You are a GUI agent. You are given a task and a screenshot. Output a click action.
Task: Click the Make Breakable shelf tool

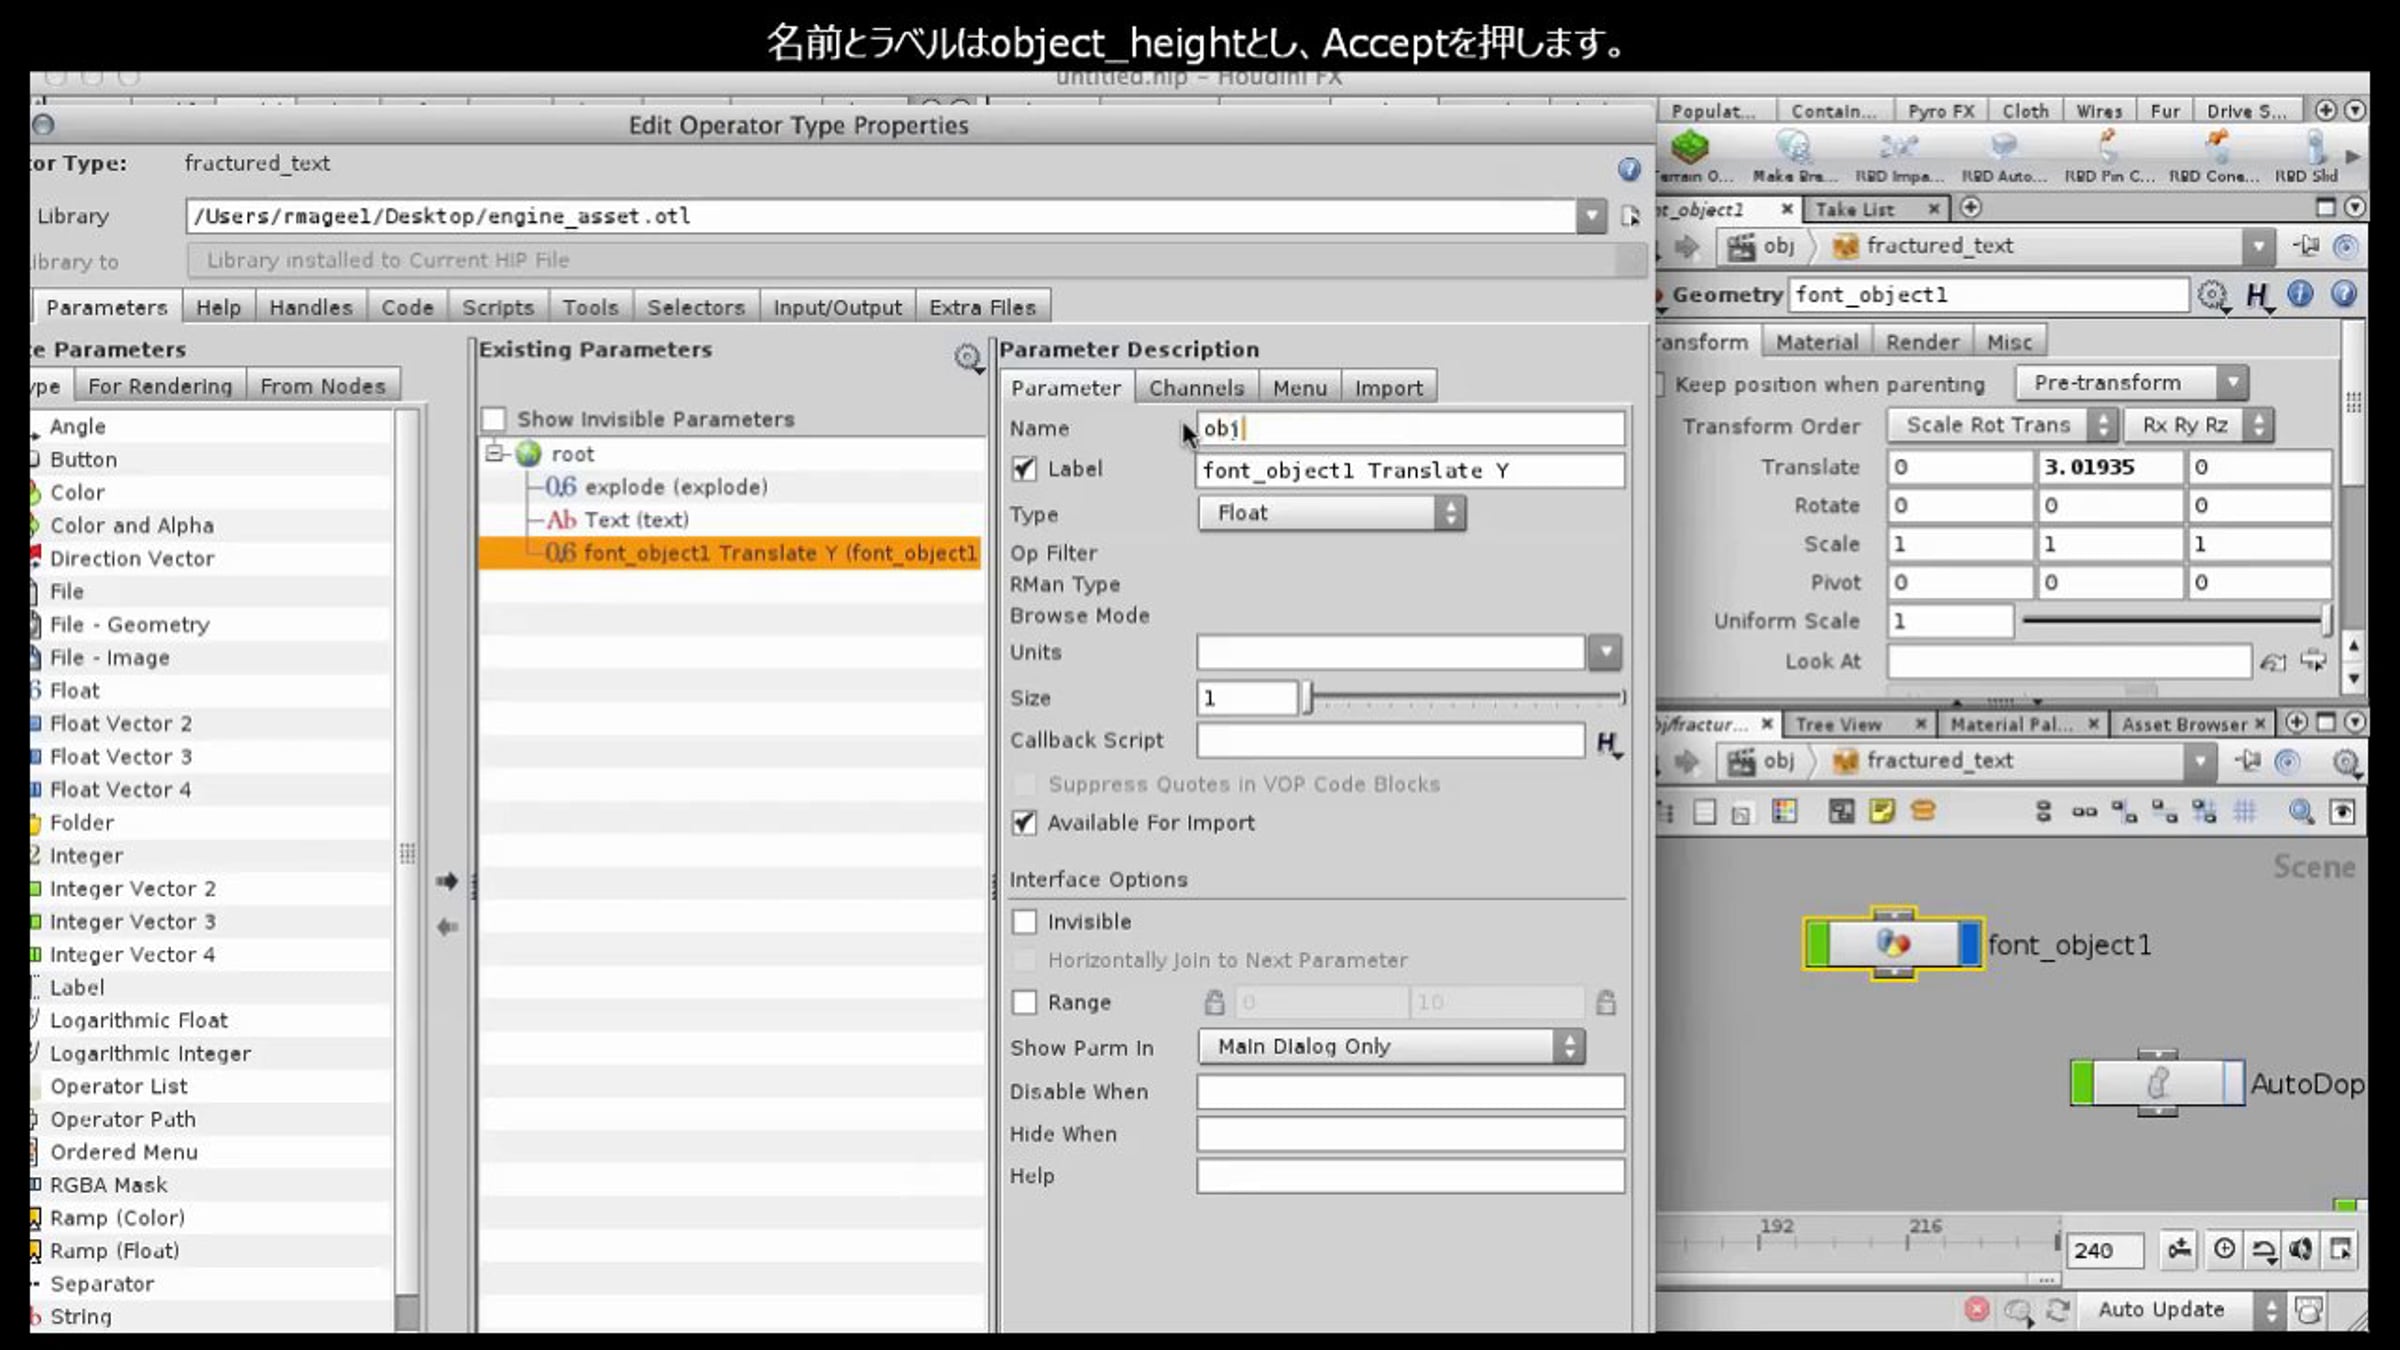[1794, 156]
